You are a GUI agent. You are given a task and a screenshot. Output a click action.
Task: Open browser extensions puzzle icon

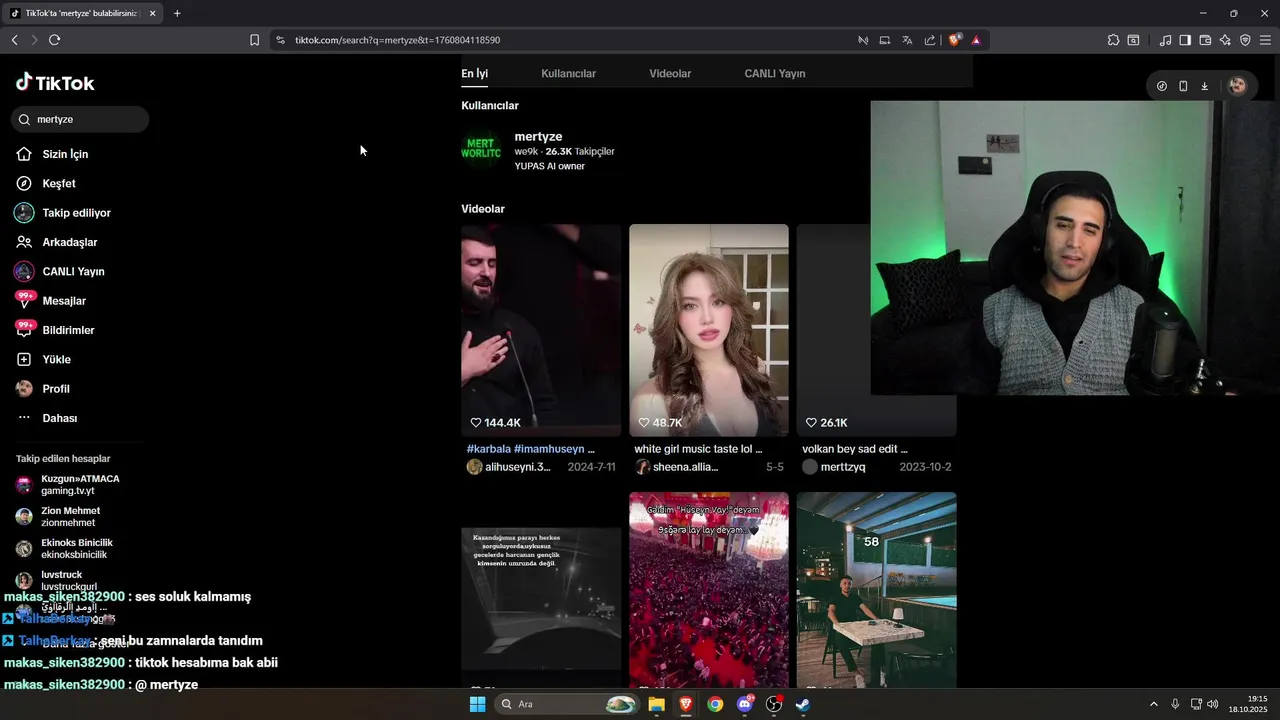pos(1113,40)
